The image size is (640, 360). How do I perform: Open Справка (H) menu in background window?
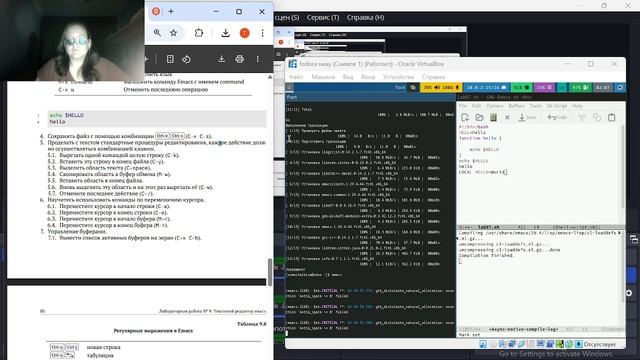[x=365, y=18]
